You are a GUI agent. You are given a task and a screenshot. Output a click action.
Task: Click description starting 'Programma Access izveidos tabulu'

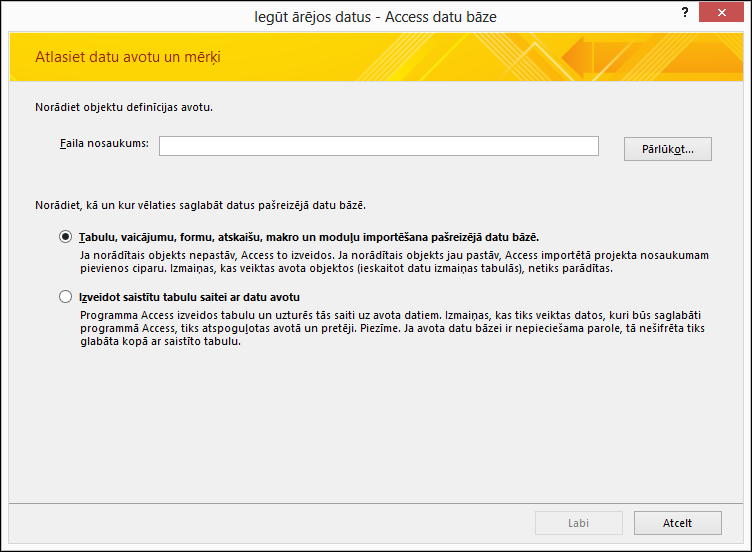coord(392,329)
